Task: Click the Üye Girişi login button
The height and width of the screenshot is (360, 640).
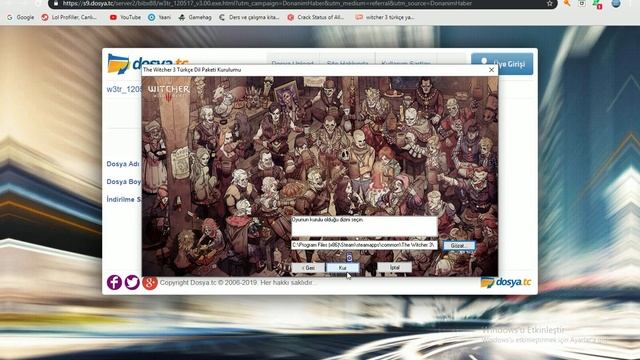Action: click(502, 64)
